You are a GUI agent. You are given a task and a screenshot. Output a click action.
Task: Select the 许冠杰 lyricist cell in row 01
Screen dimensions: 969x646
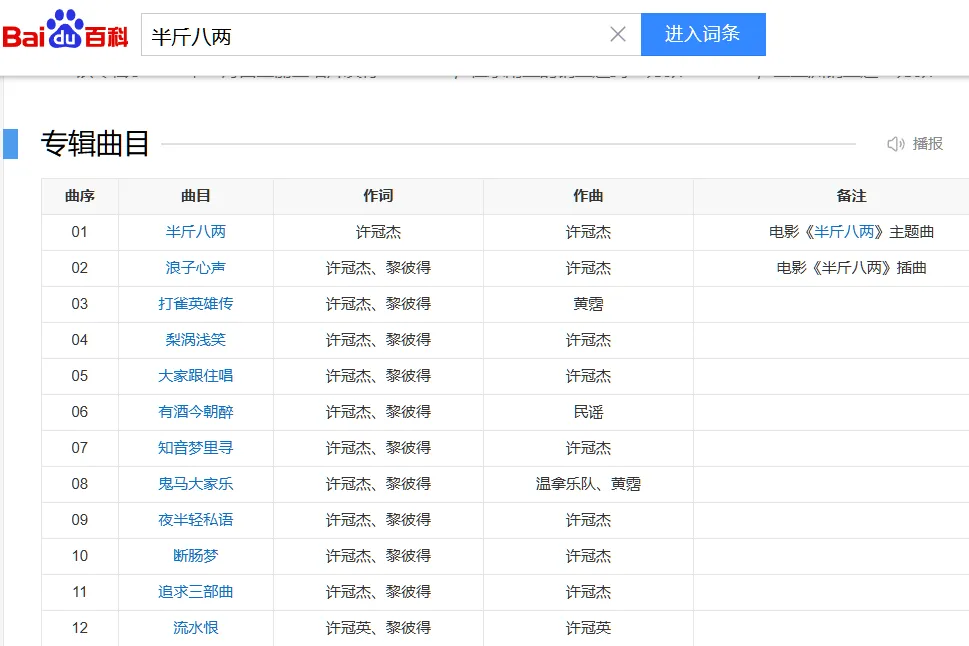pos(378,232)
